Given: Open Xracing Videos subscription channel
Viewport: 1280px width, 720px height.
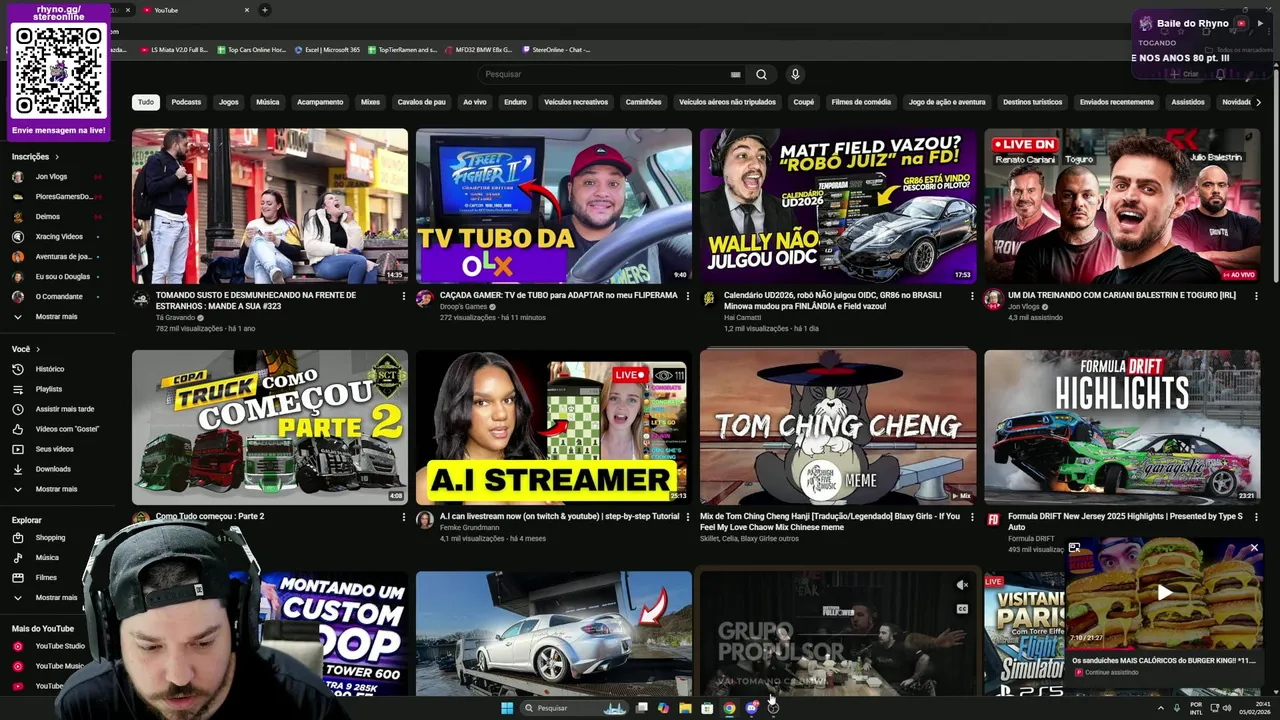Looking at the screenshot, I should (x=59, y=237).
